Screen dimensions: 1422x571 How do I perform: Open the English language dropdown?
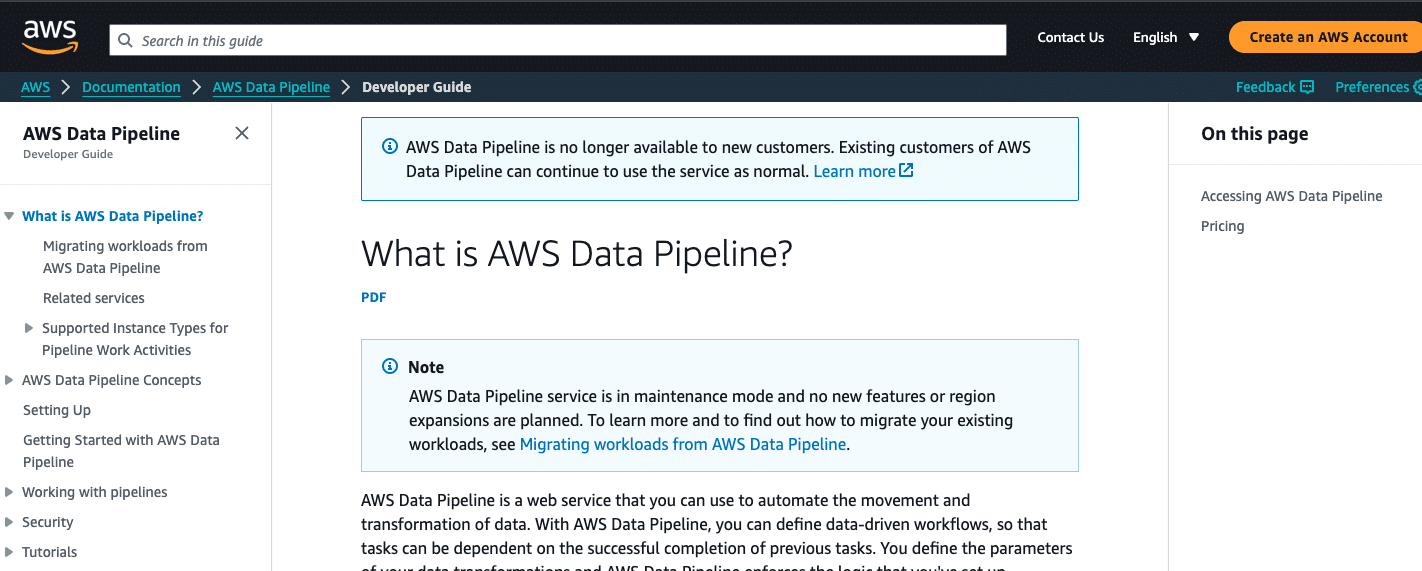pos(1166,37)
